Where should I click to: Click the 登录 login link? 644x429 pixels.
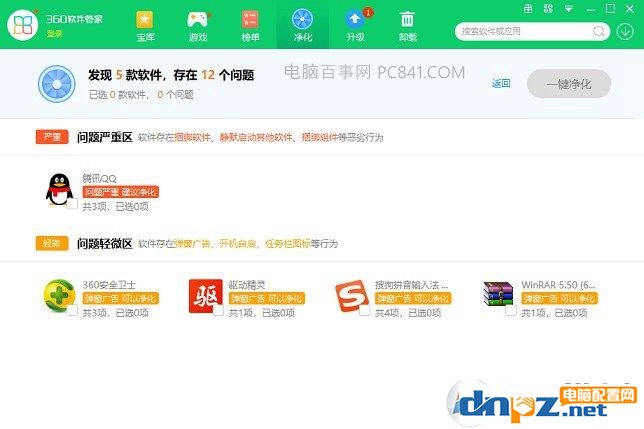tap(54, 34)
